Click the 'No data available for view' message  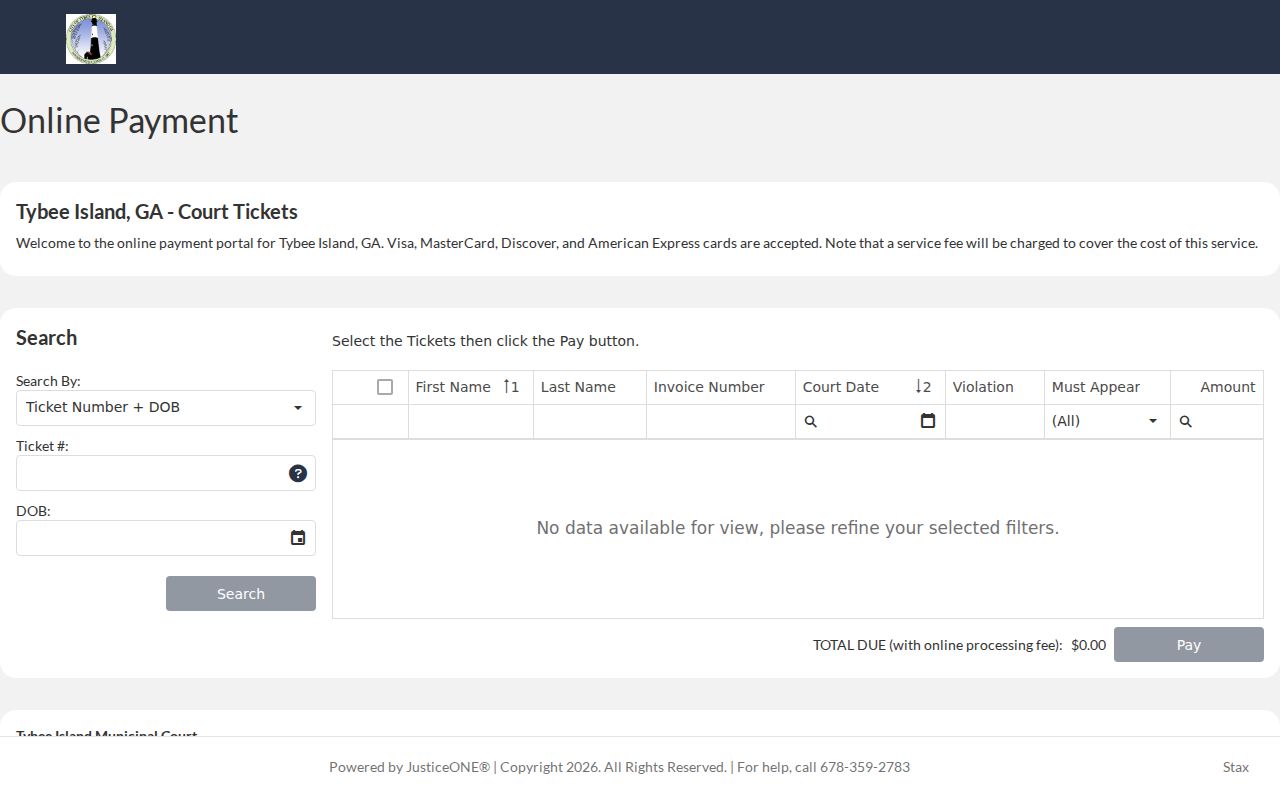(798, 528)
